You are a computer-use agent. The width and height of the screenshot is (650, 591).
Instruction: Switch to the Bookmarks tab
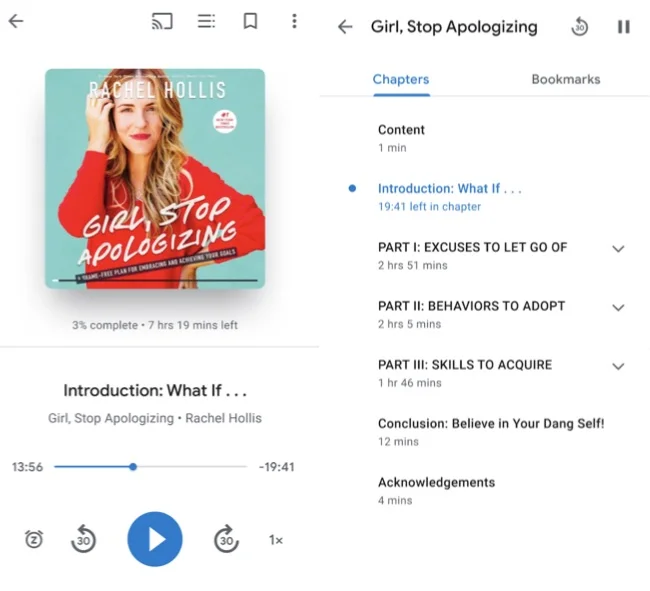coord(566,79)
